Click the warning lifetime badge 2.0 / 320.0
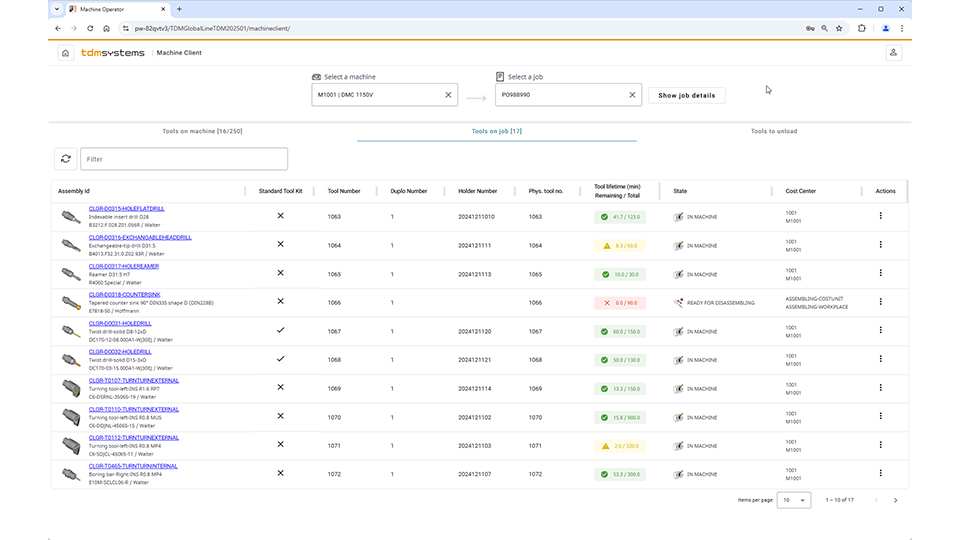Viewport: 960px width, 540px height. (x=620, y=446)
